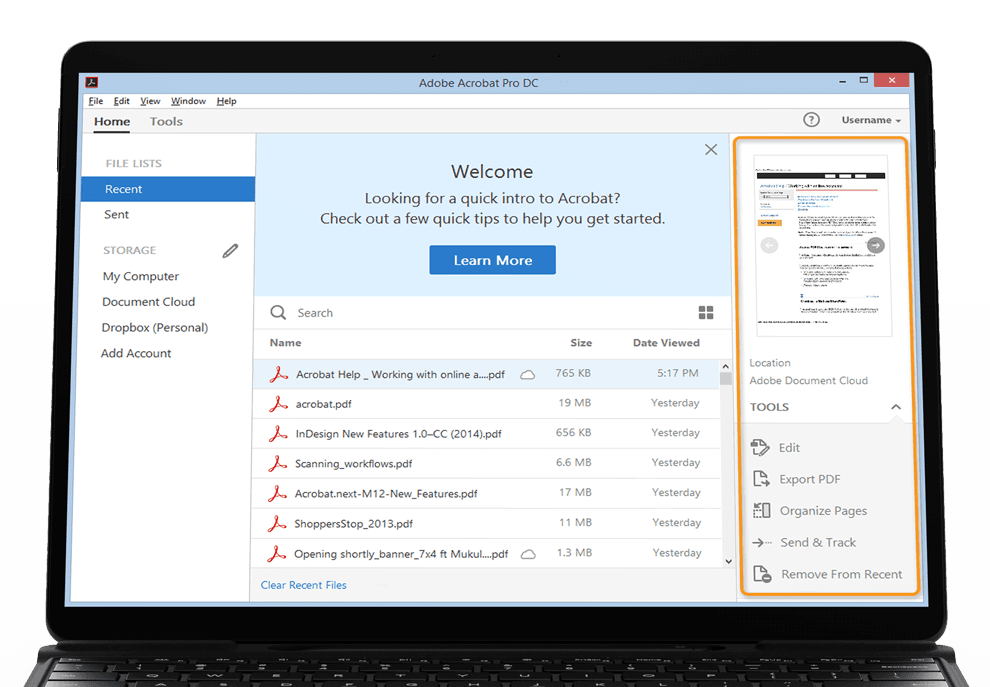Click the Learn More button

point(492,260)
